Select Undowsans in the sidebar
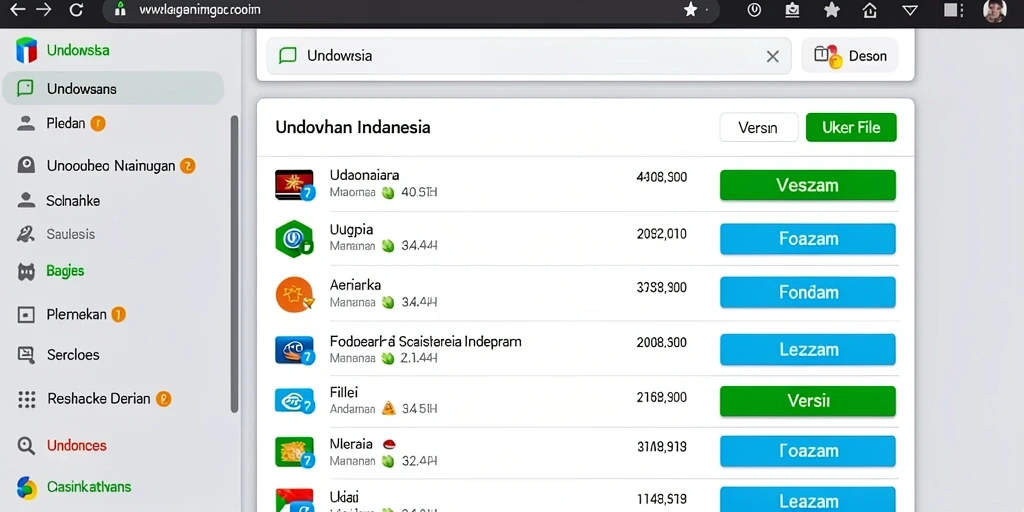This screenshot has height=512, width=1024. pyautogui.click(x=113, y=88)
